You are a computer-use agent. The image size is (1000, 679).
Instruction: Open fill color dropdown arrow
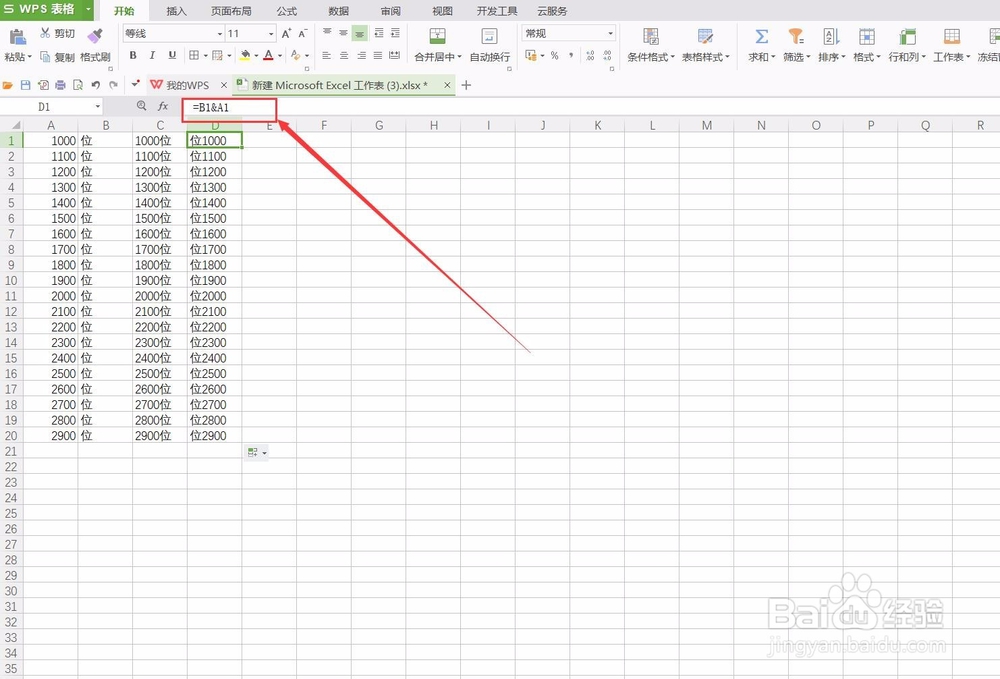256,56
